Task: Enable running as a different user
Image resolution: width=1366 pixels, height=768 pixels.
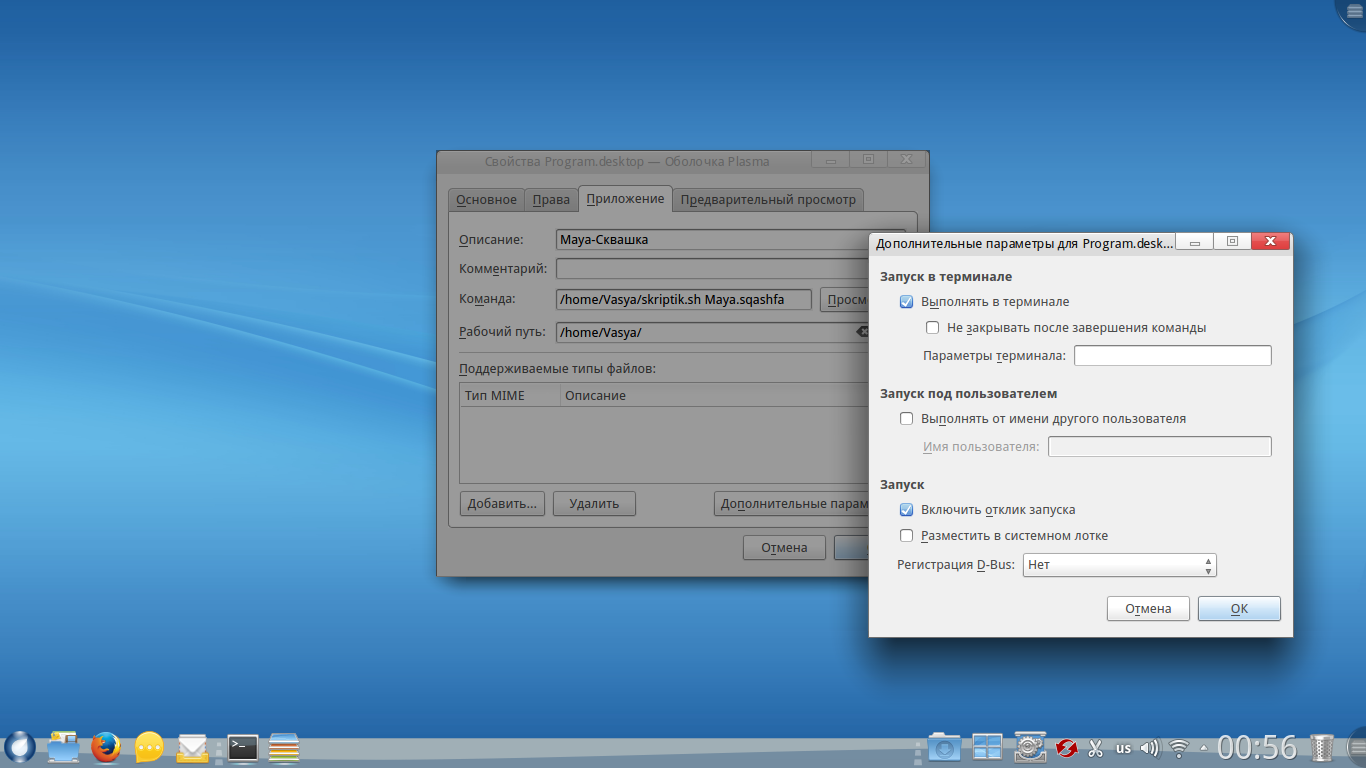Action: (907, 419)
